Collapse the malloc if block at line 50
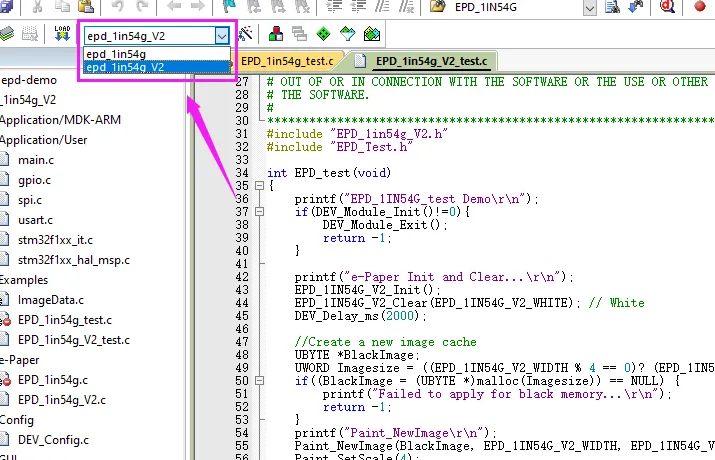 click(259, 380)
